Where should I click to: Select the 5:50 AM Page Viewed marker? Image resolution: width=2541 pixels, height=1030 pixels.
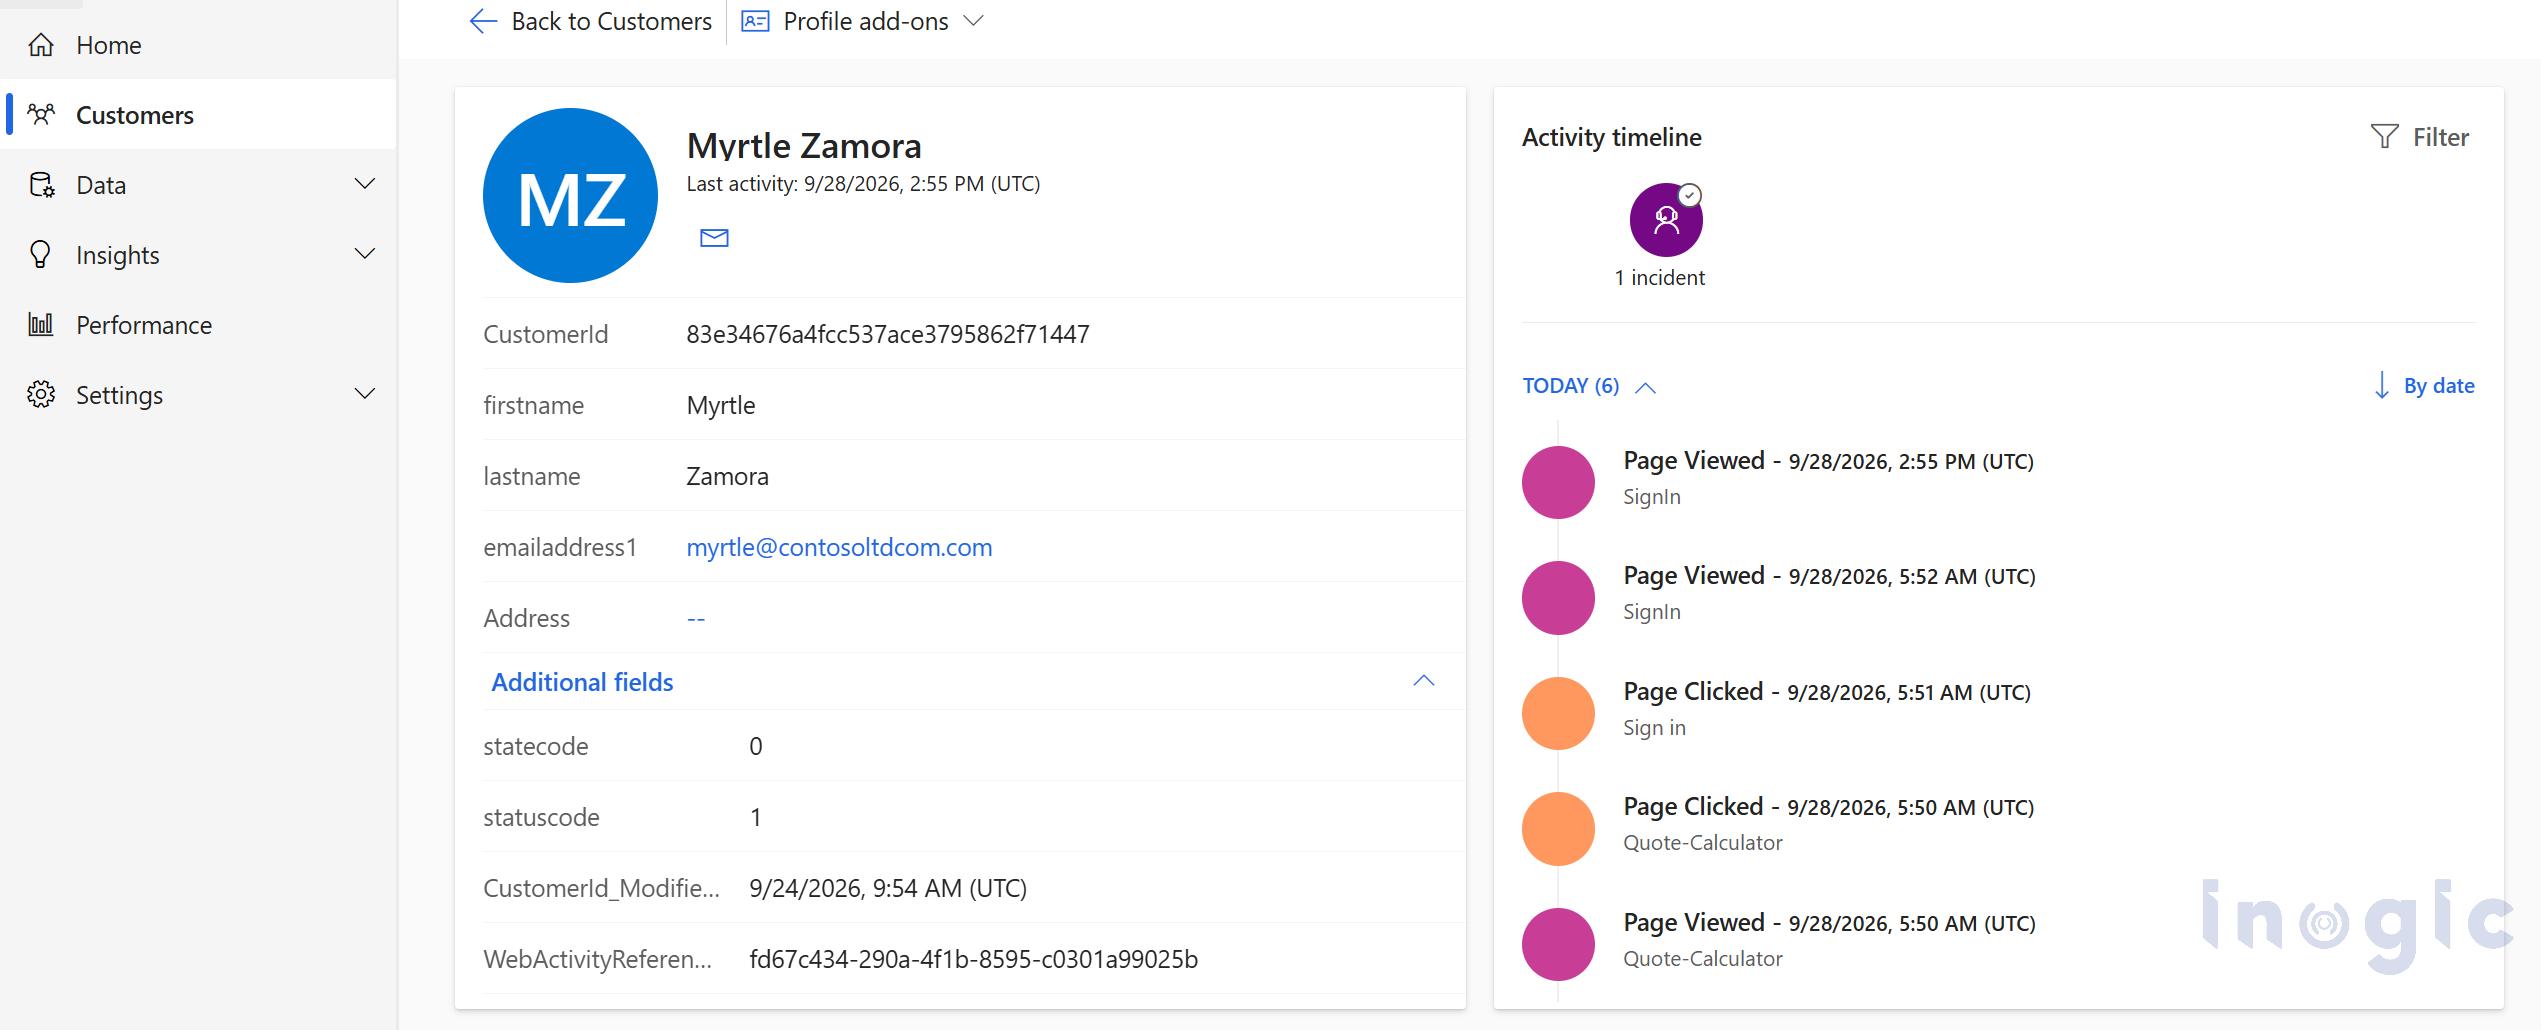coord(1558,944)
